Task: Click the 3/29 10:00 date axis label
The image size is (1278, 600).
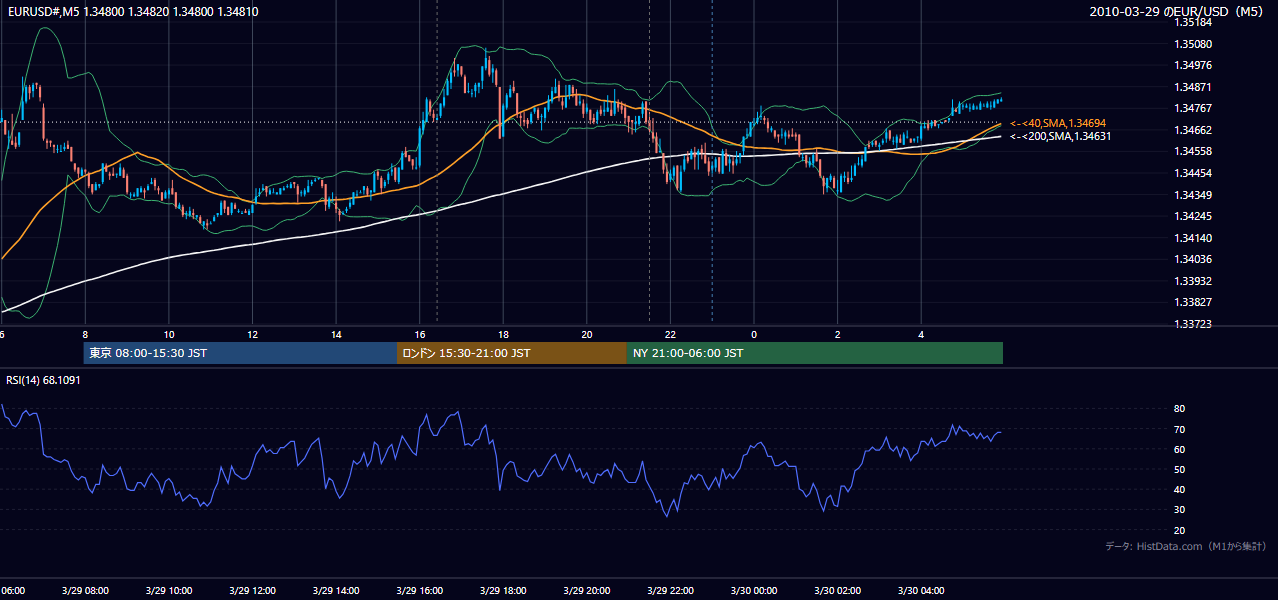Action: click(168, 591)
